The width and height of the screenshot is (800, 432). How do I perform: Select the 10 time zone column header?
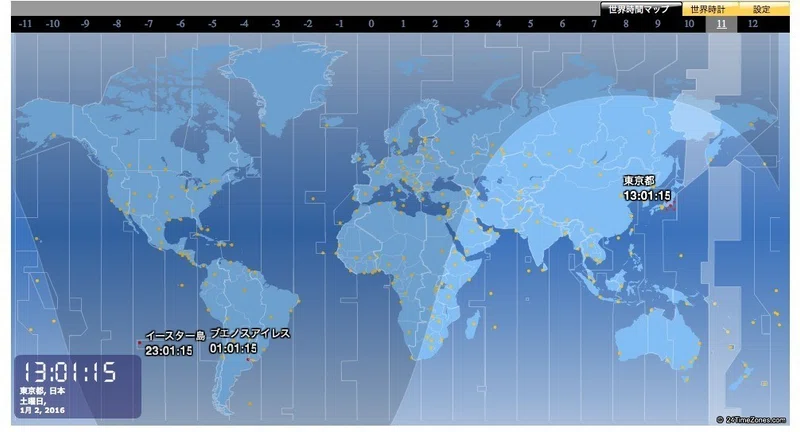(689, 24)
